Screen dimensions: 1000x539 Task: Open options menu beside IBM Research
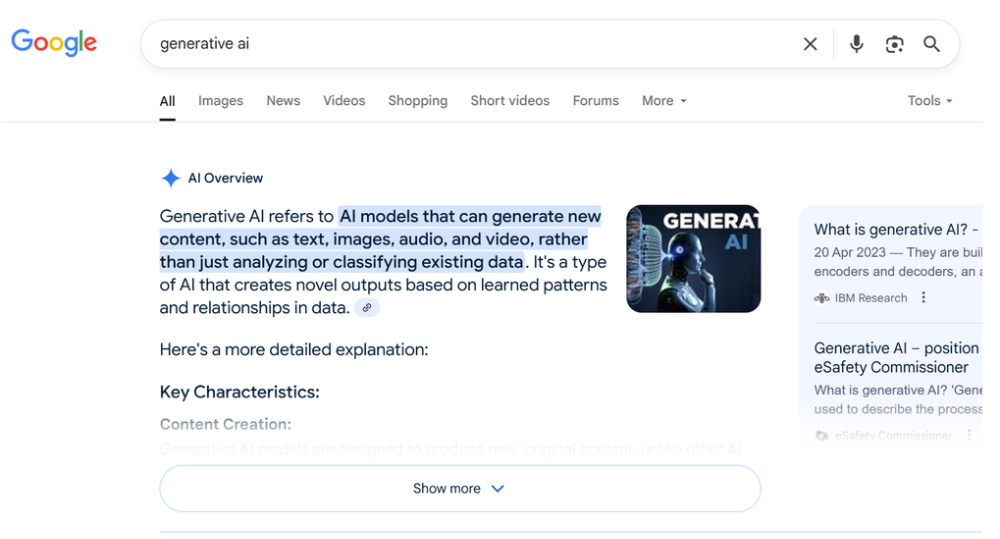point(923,297)
